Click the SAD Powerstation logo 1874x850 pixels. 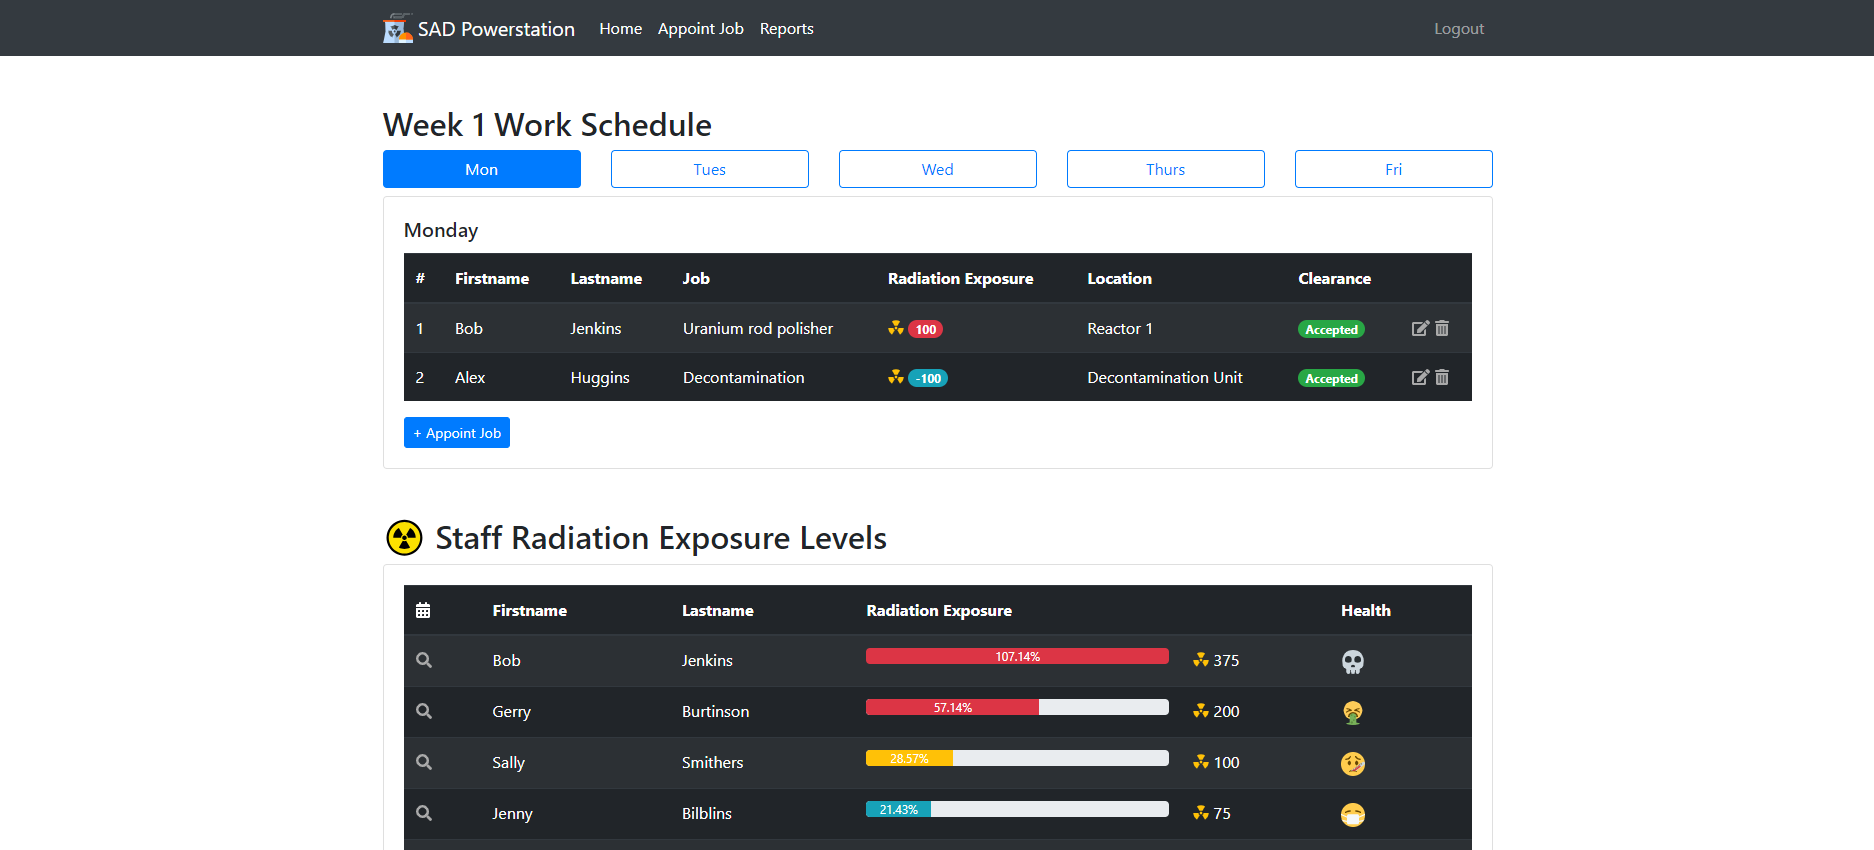pyautogui.click(x=397, y=29)
